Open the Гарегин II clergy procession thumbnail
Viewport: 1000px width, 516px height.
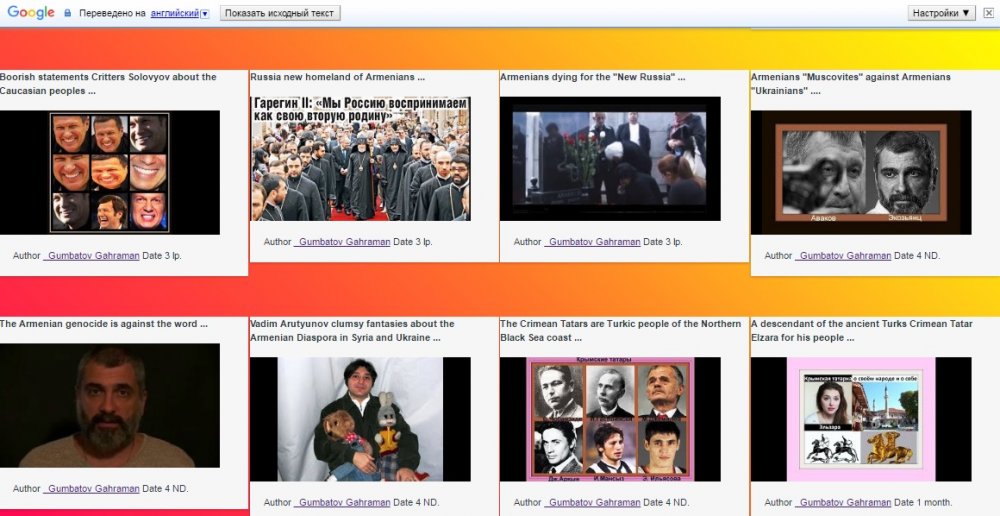coord(360,158)
